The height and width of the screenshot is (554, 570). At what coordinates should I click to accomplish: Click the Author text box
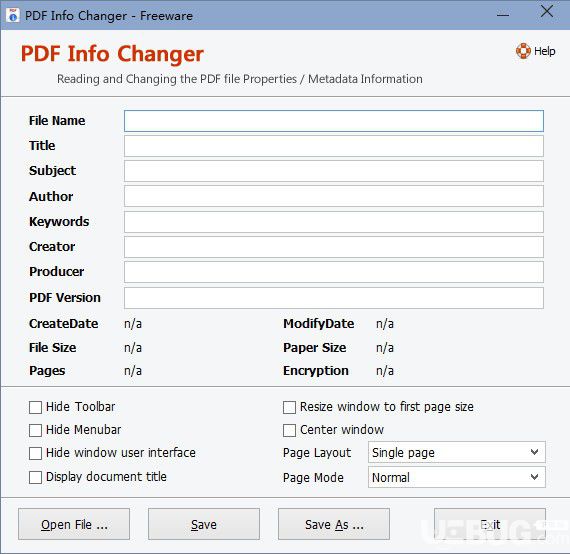(x=334, y=196)
